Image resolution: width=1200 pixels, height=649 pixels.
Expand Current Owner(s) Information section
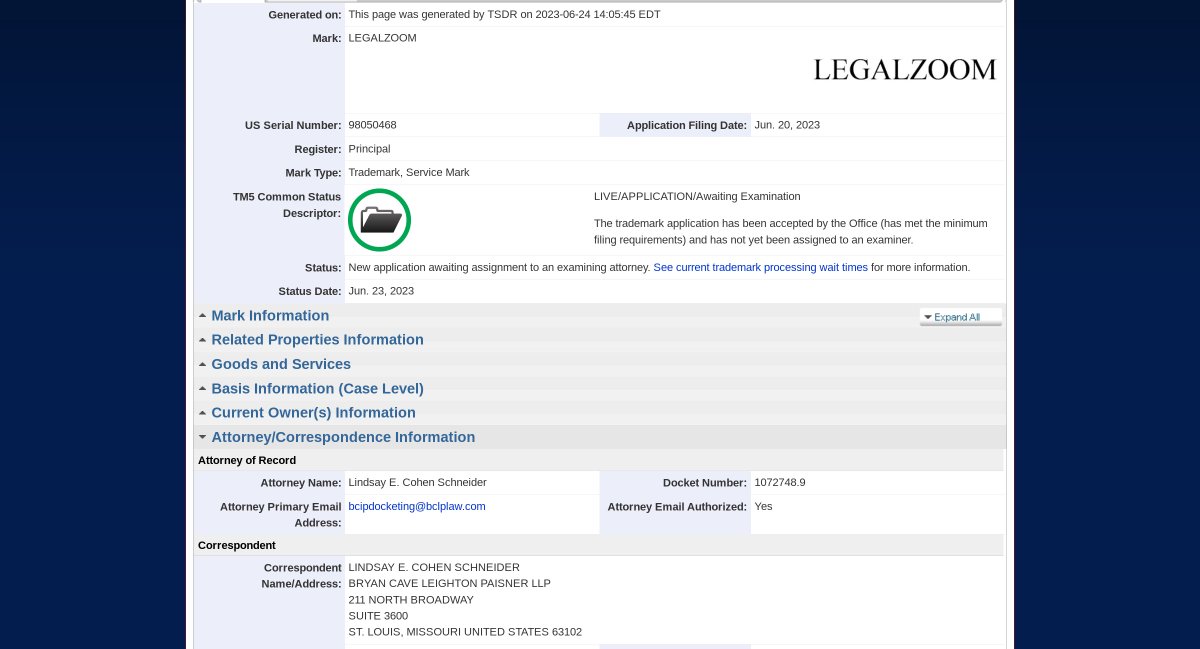point(313,413)
